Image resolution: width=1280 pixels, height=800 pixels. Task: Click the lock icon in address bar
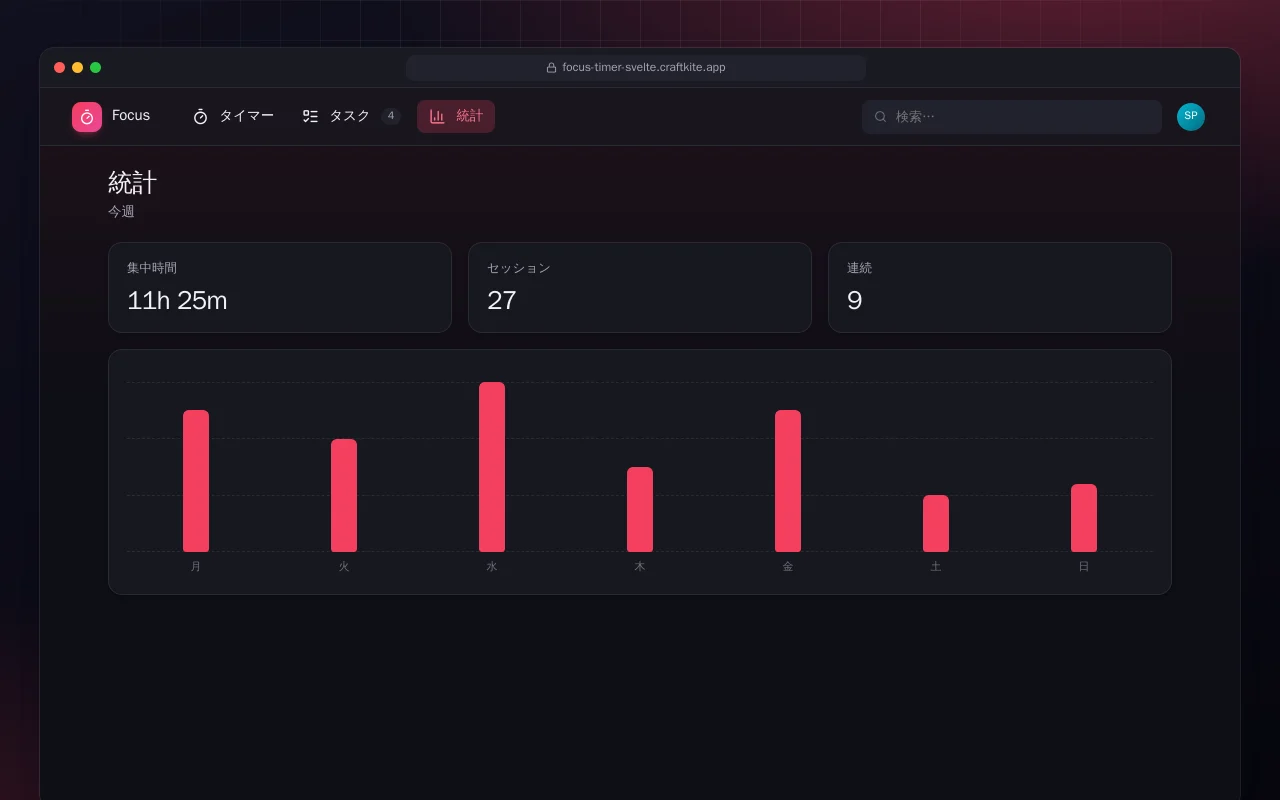pos(551,68)
